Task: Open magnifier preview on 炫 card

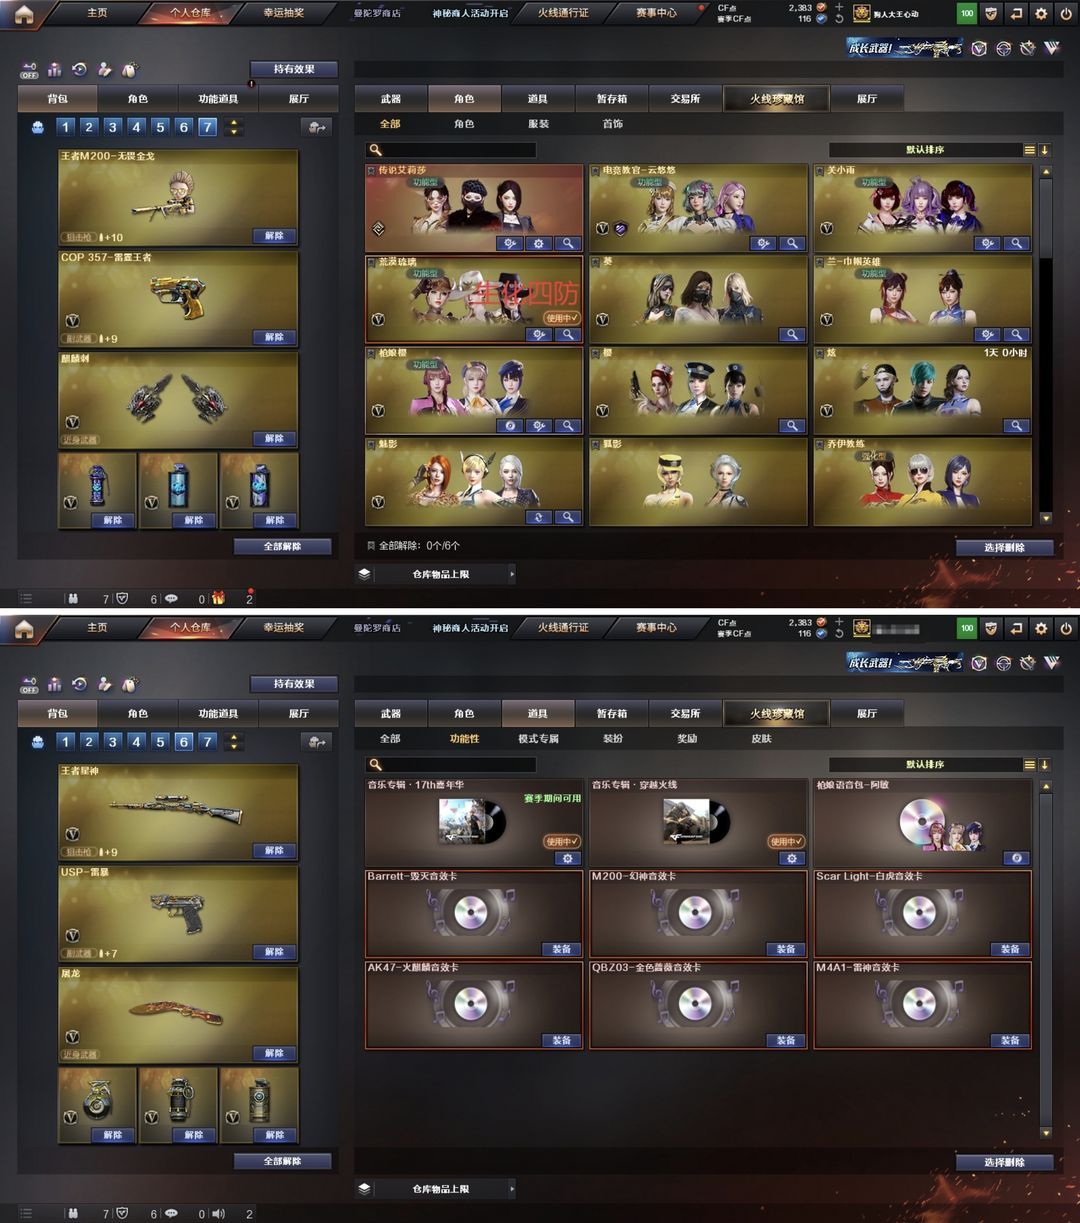Action: (x=1016, y=425)
